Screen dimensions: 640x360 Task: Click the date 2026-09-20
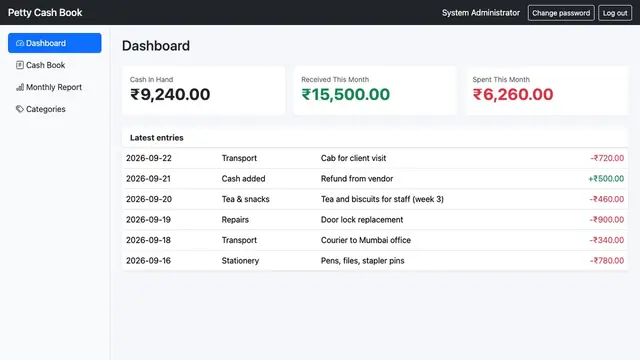149,199
